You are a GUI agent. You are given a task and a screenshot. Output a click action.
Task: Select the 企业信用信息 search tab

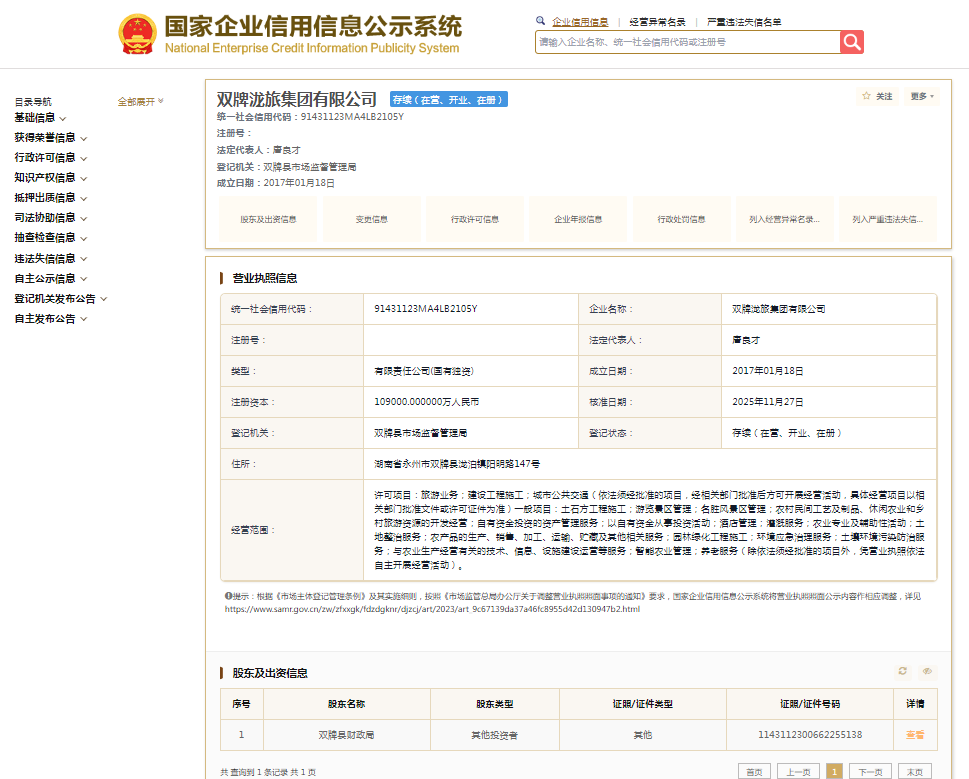click(580, 22)
